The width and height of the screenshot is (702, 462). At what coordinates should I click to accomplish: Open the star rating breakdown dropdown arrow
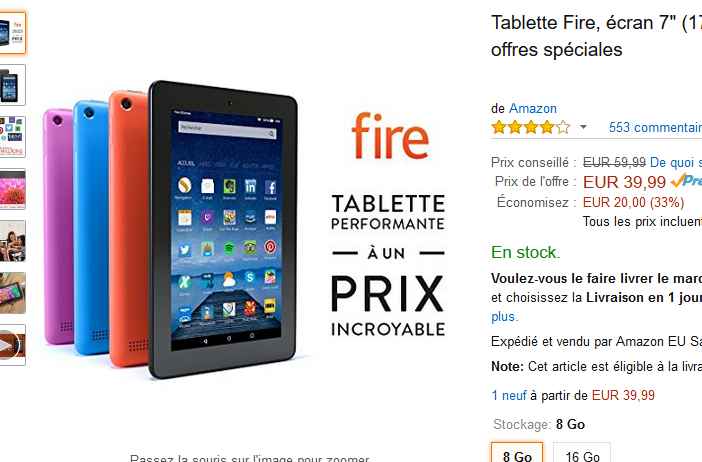point(583,127)
